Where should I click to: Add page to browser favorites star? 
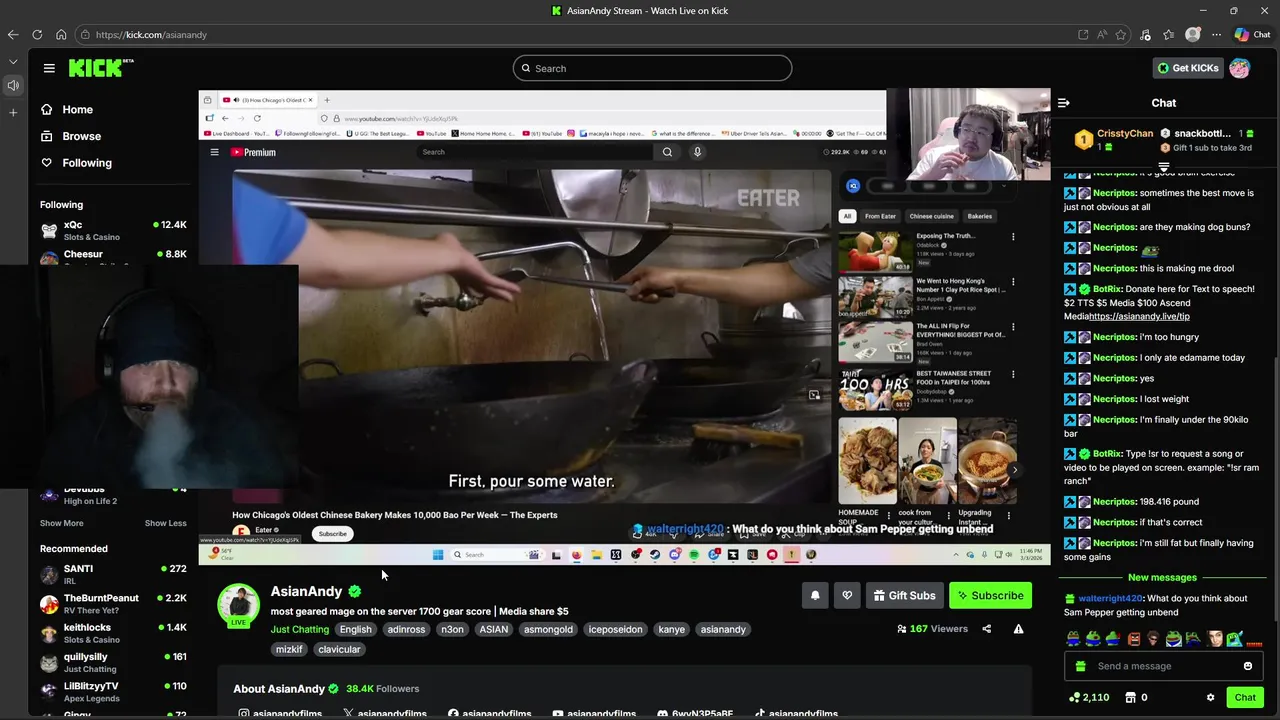point(1121,35)
